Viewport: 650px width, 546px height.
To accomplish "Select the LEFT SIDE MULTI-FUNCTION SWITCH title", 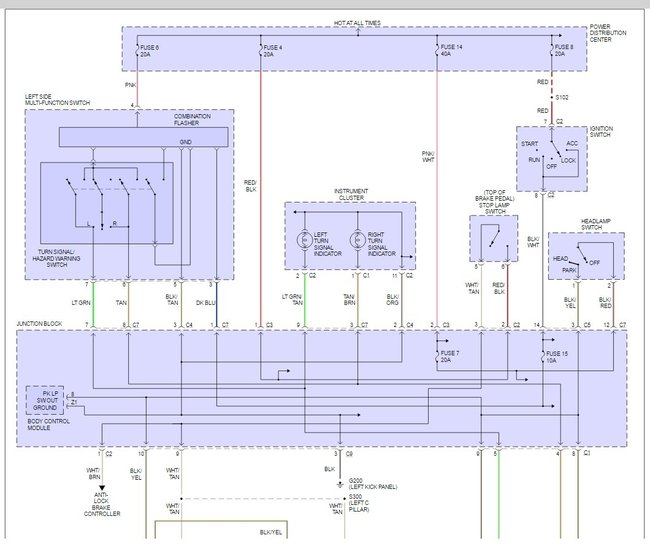I will [57, 99].
